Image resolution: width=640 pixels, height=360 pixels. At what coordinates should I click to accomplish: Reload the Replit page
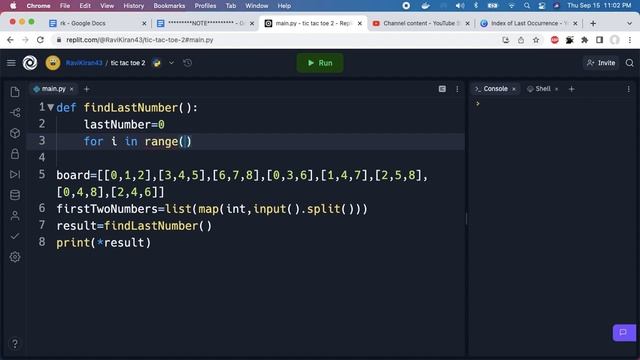tap(40, 40)
